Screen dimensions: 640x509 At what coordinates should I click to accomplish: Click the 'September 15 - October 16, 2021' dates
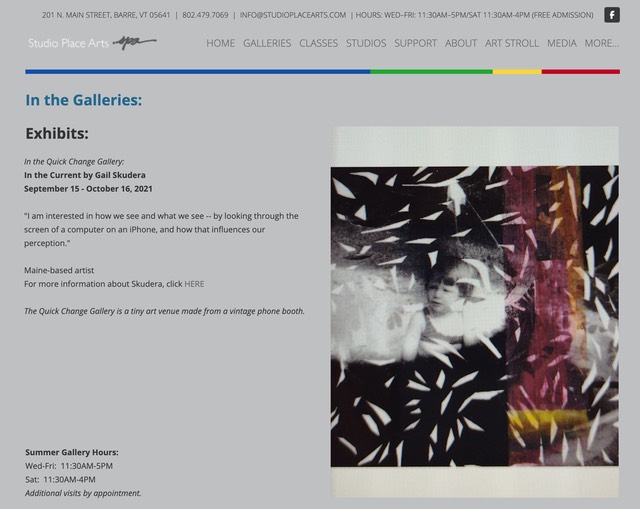tap(88, 189)
